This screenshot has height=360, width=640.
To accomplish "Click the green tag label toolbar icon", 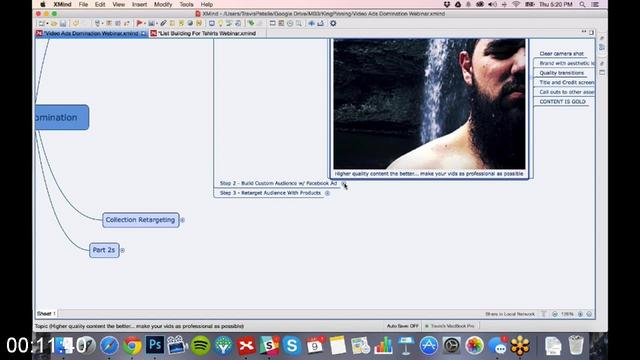I will click(x=251, y=24).
